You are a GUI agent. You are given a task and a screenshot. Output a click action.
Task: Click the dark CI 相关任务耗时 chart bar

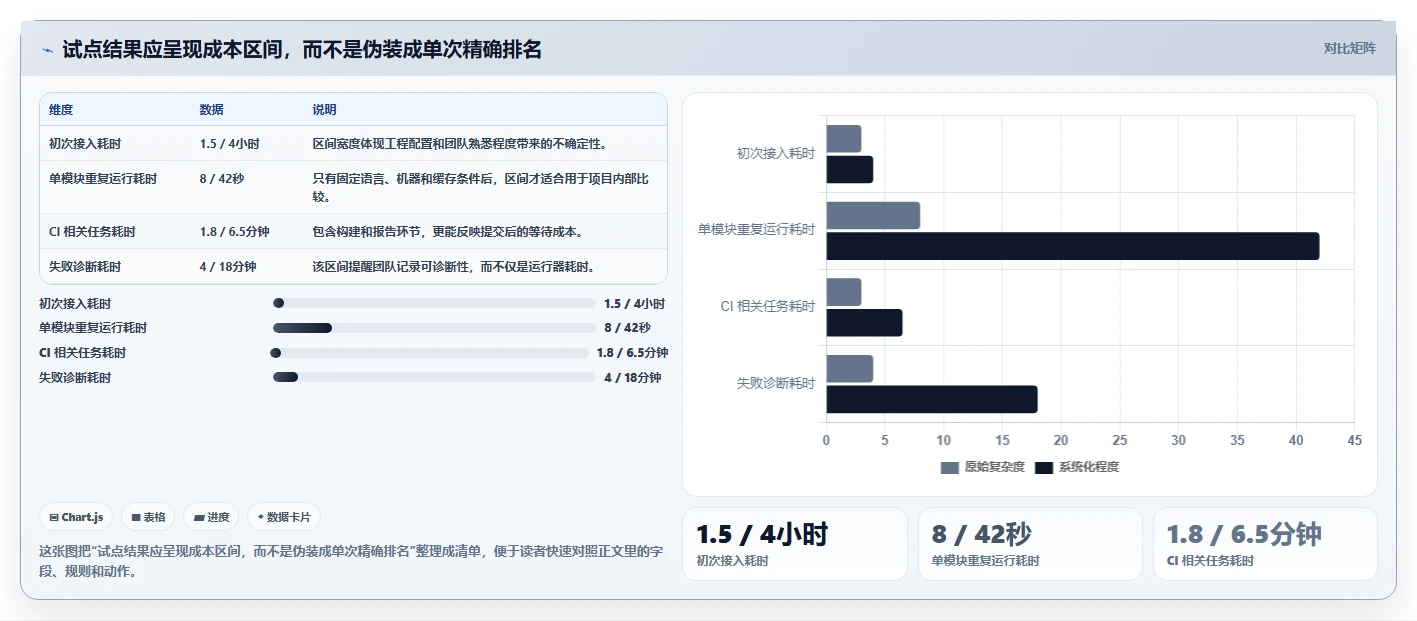864,323
